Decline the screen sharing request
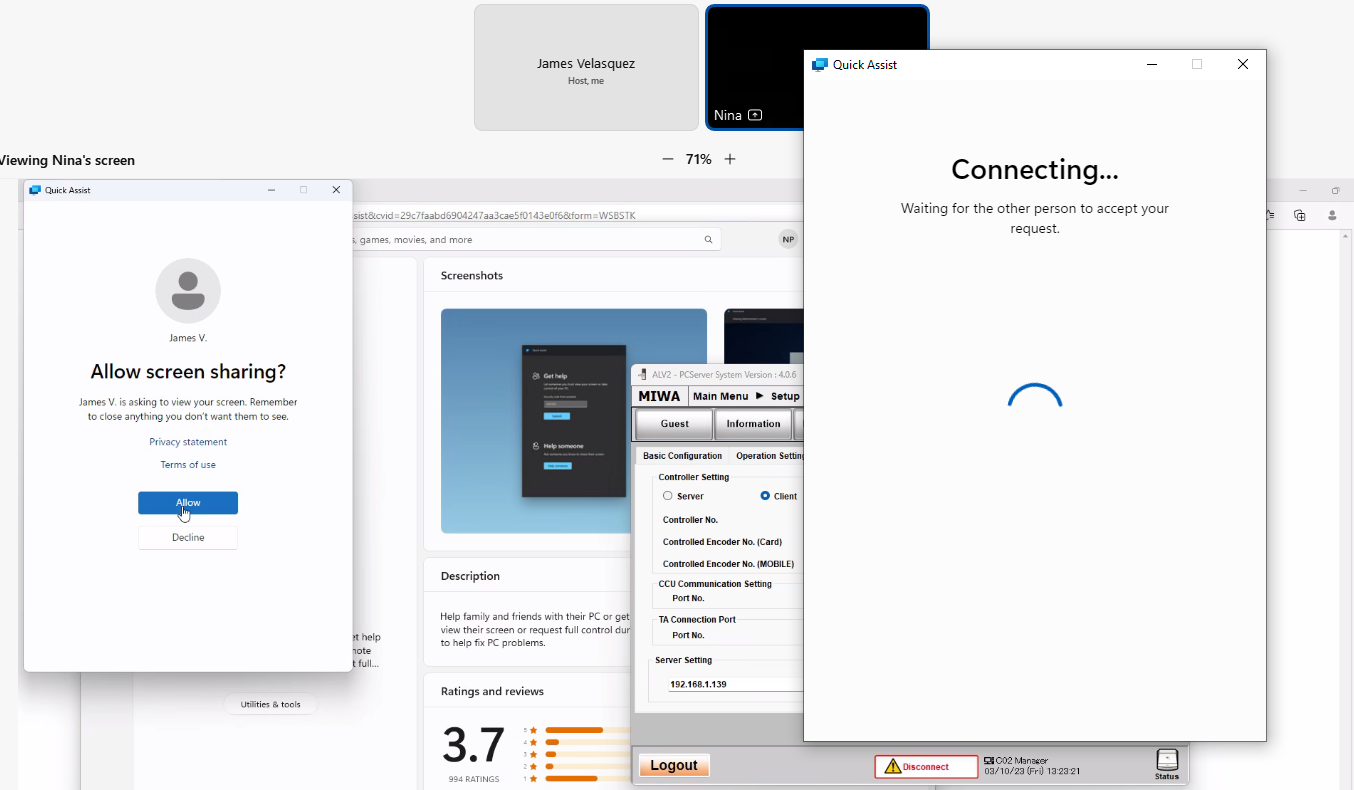Viewport: 1354px width, 790px height. (188, 538)
